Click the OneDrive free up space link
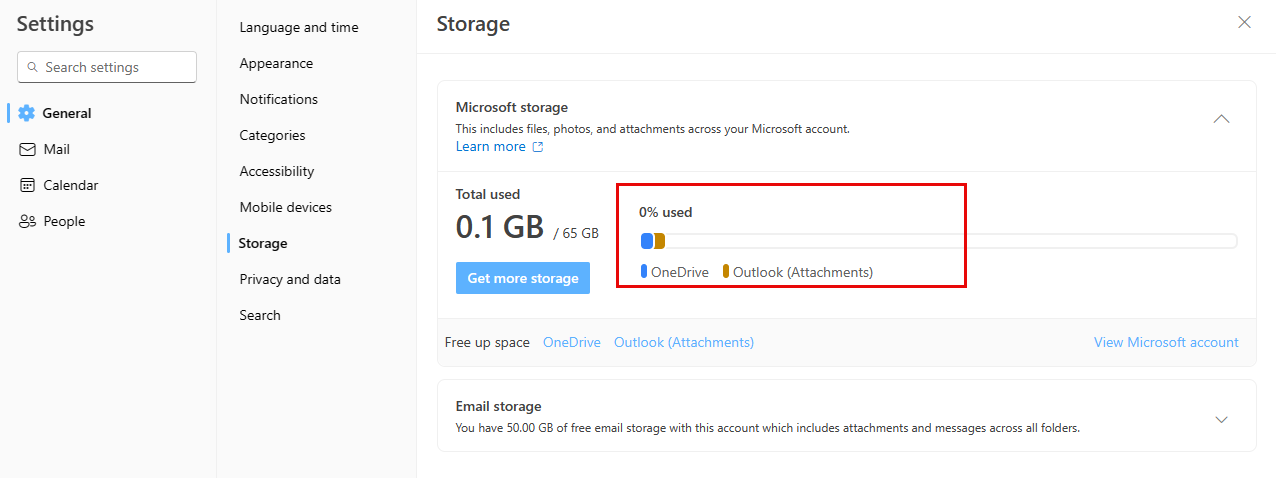This screenshot has width=1276, height=478. pyautogui.click(x=572, y=342)
